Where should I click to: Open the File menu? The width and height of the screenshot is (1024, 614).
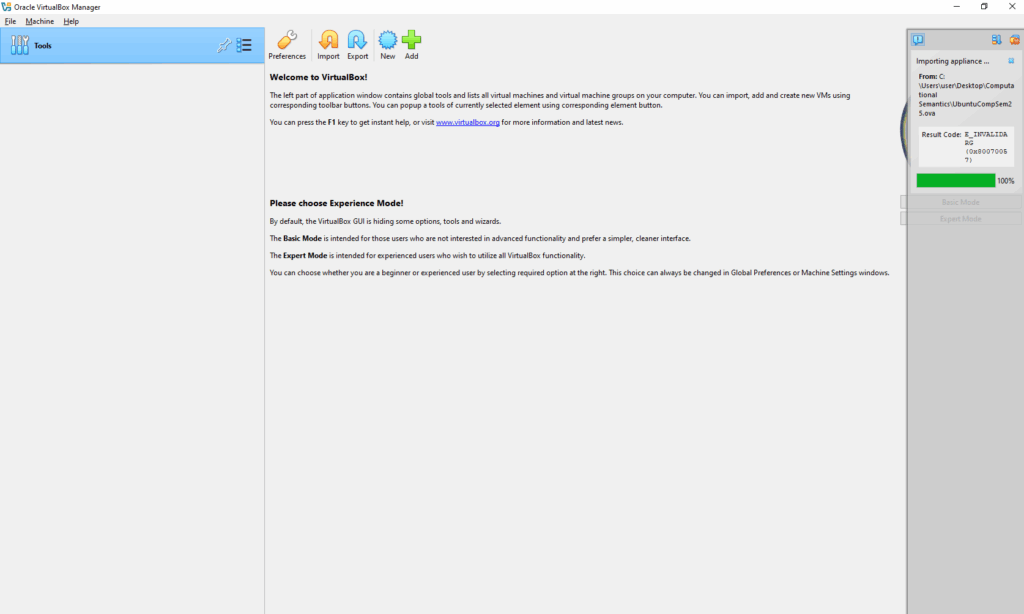point(10,21)
